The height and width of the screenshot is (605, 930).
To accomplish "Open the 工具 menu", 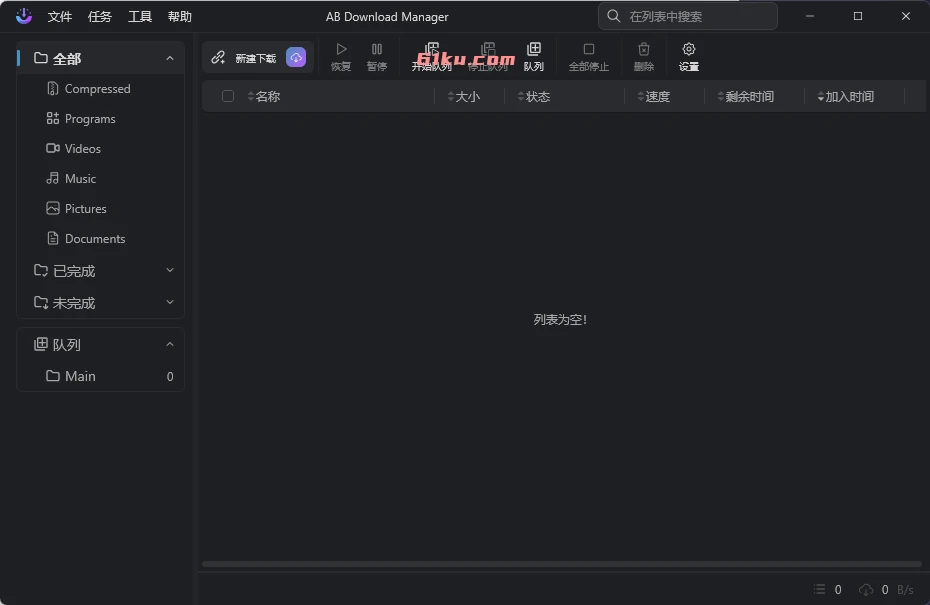I will pos(140,17).
